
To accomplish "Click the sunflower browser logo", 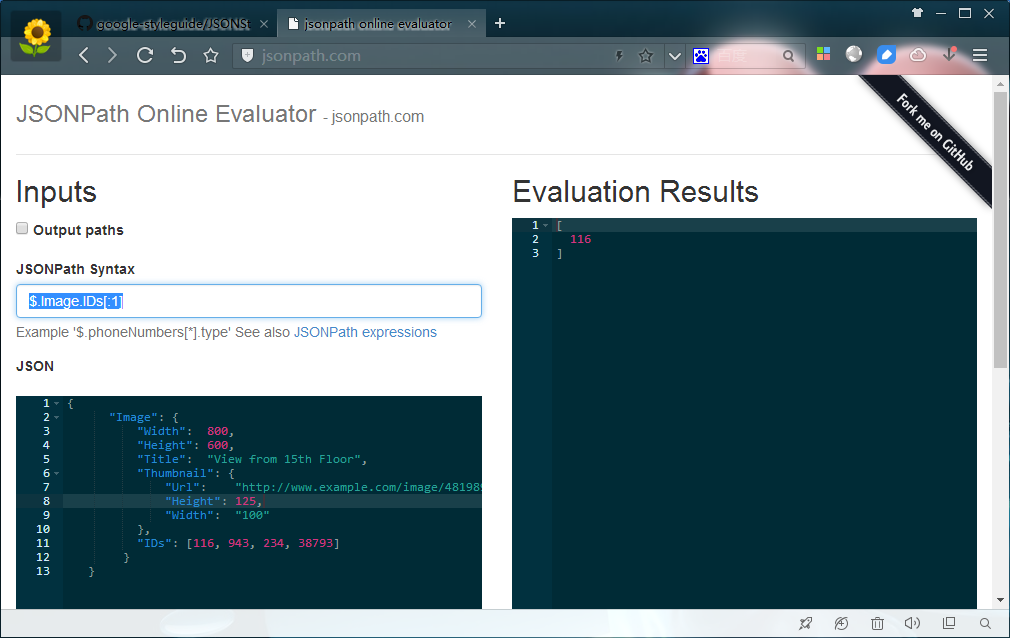I will pyautogui.click(x=36, y=36).
